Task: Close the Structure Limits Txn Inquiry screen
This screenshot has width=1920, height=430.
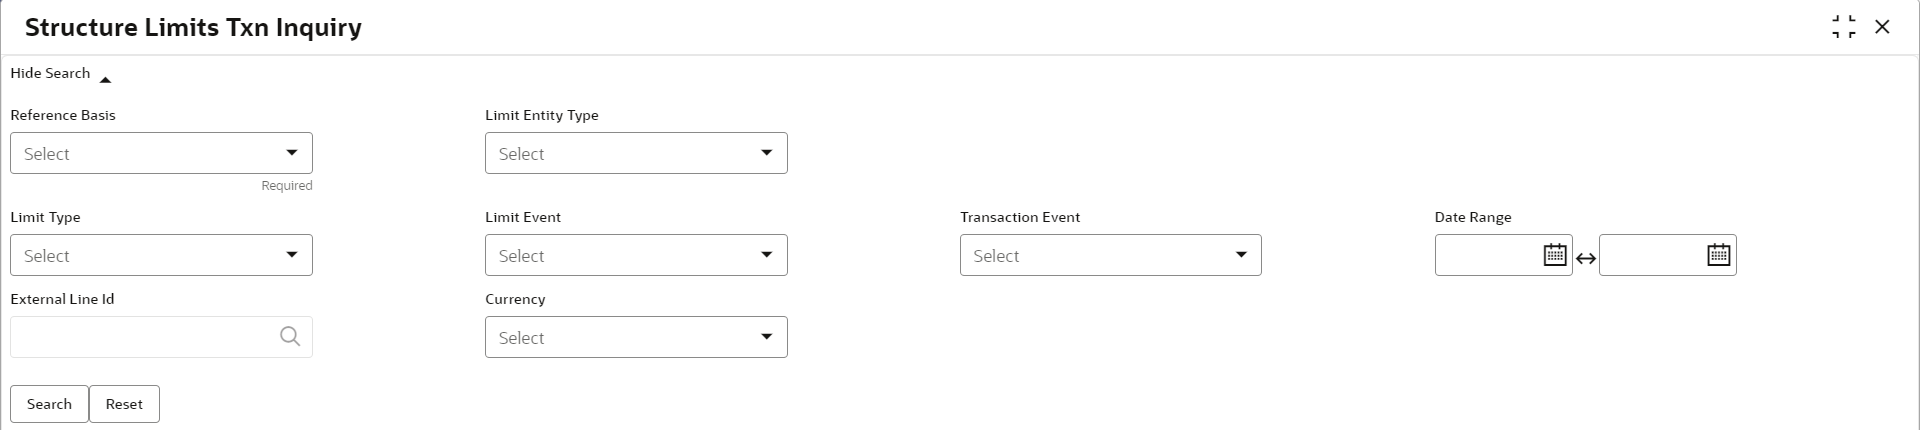Action: pyautogui.click(x=1882, y=27)
